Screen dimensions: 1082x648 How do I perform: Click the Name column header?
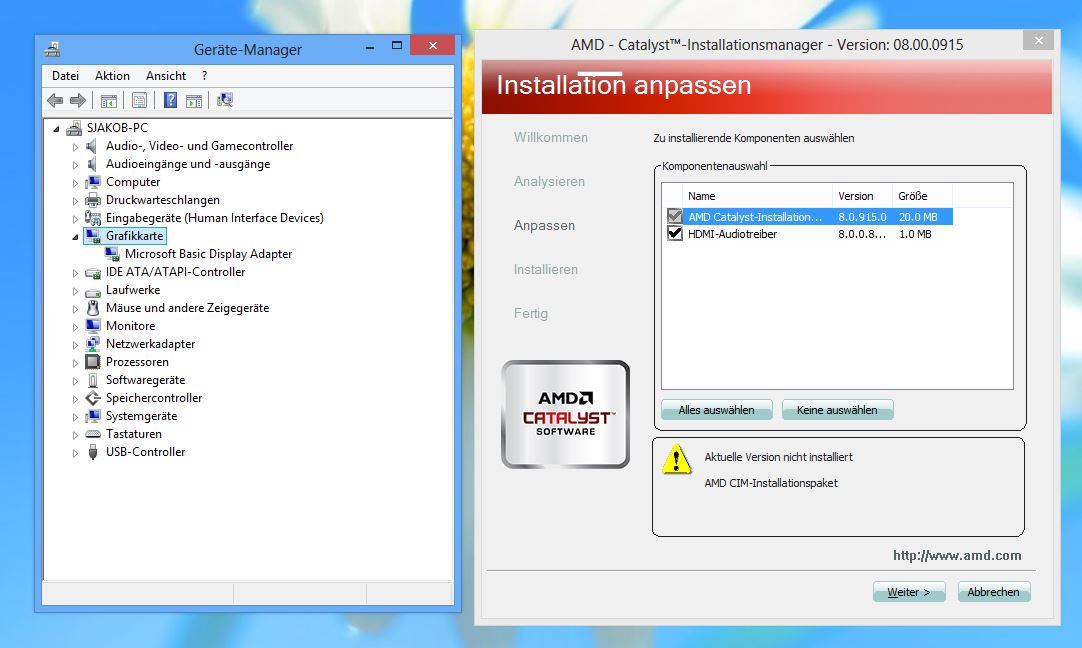(x=757, y=196)
